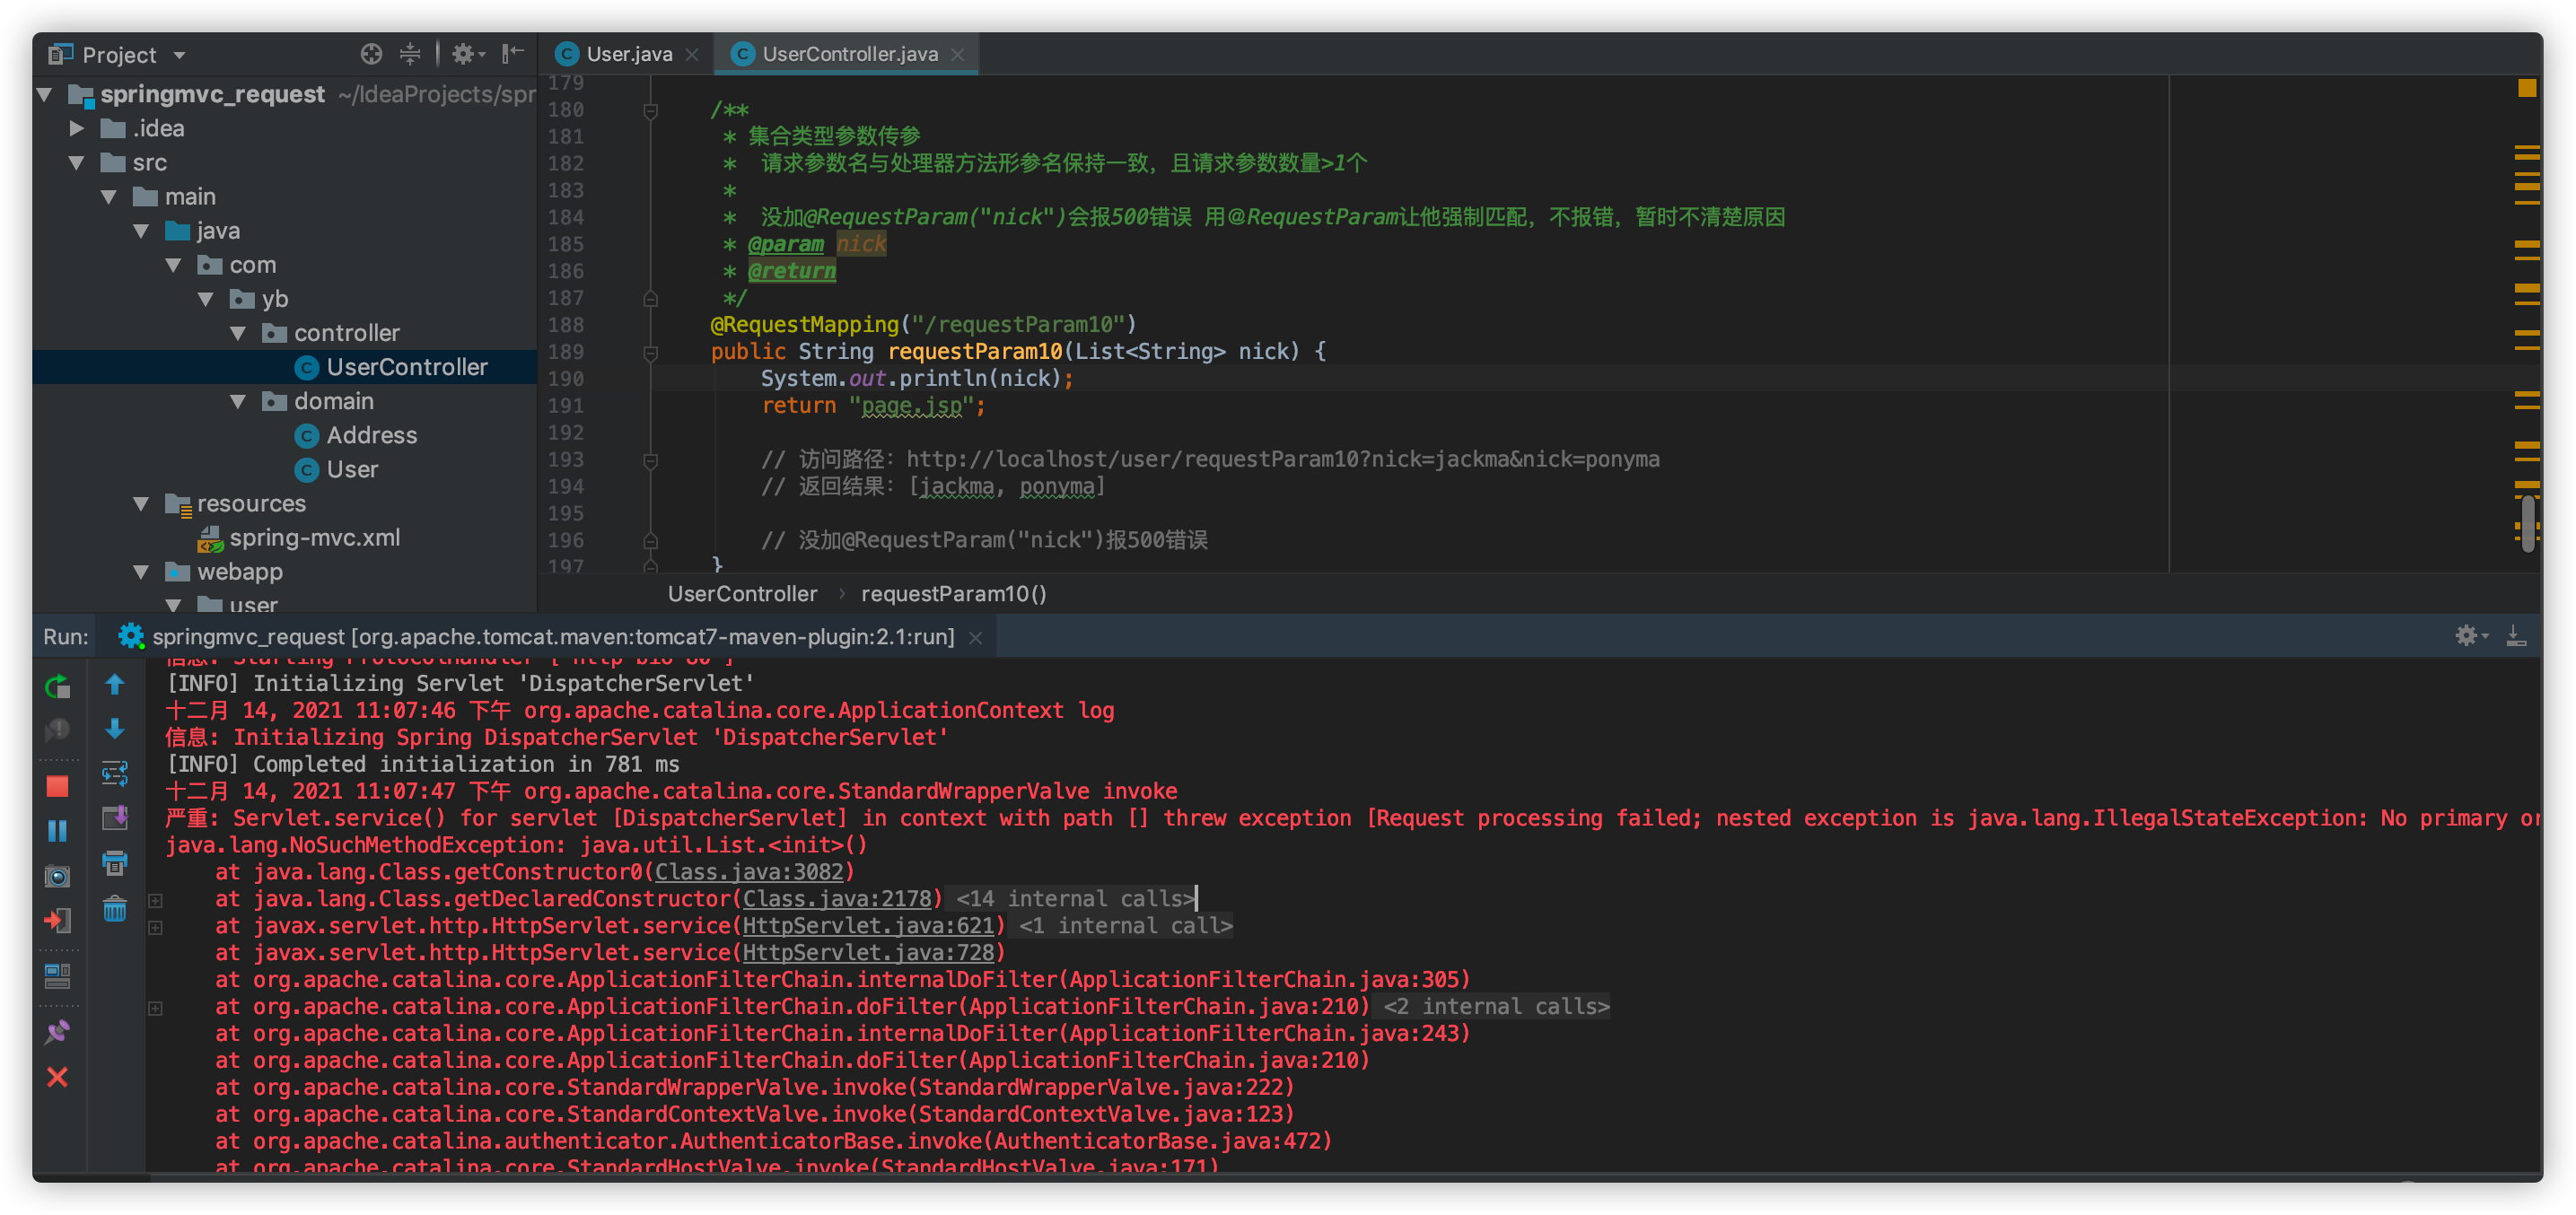Toggle soft-wrap in the console
Viewport: 2576px width, 1215px height.
(x=115, y=773)
